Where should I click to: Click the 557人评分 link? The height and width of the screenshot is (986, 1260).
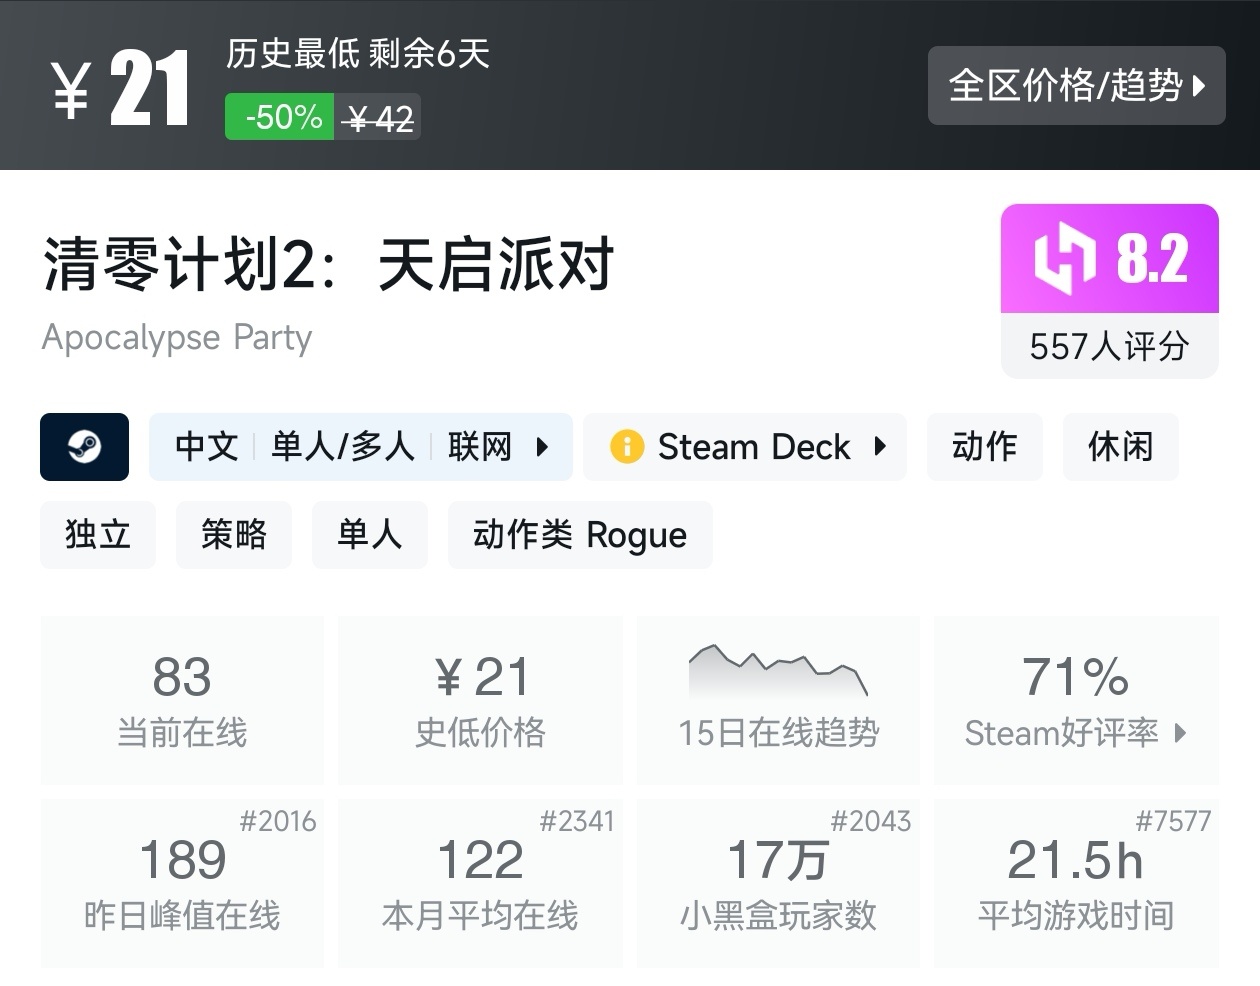click(x=1109, y=347)
